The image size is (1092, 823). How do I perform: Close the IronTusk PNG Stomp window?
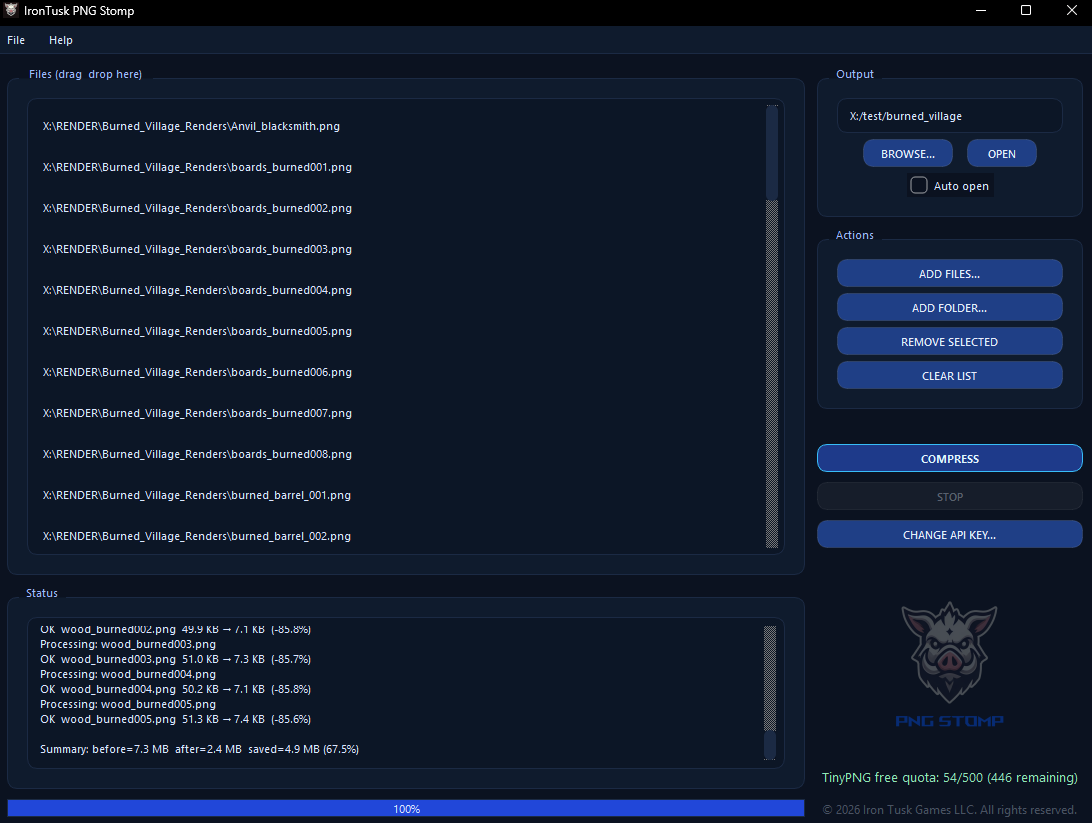[x=1072, y=10]
